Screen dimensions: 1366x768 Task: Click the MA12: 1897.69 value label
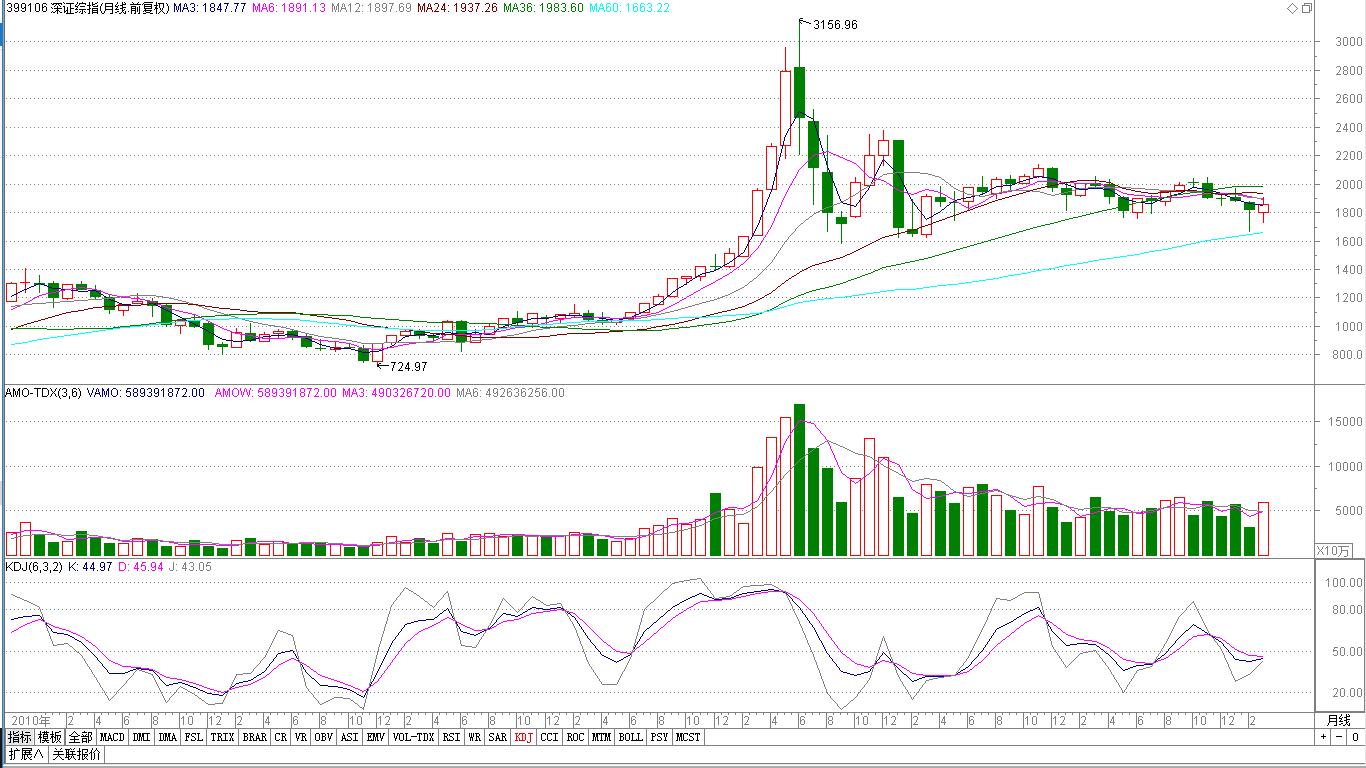pos(371,8)
